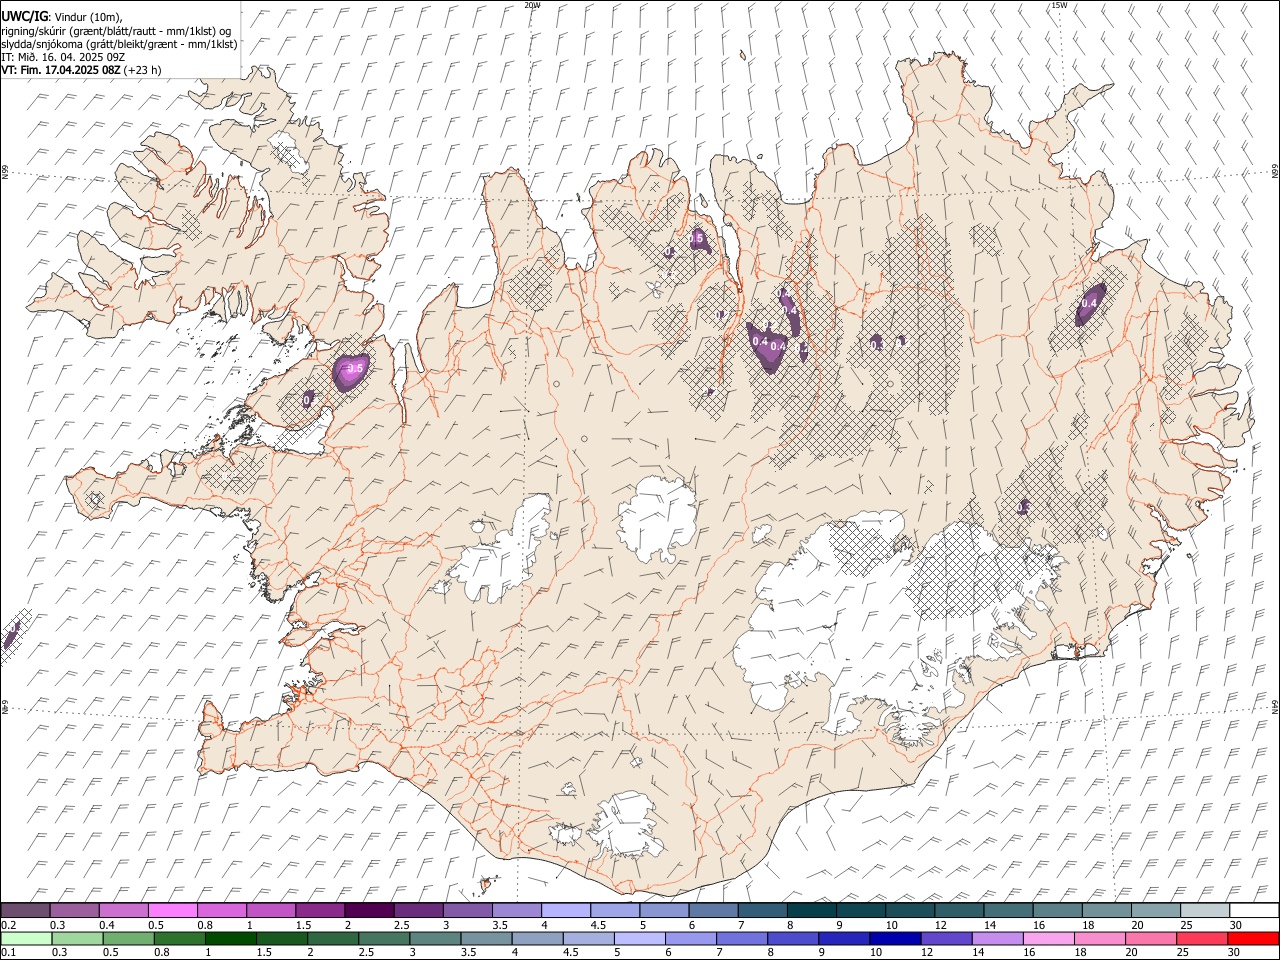
Task: Click the 'IT: Mið. 16. 04. 2025 09Z' line
Action: tap(63, 57)
